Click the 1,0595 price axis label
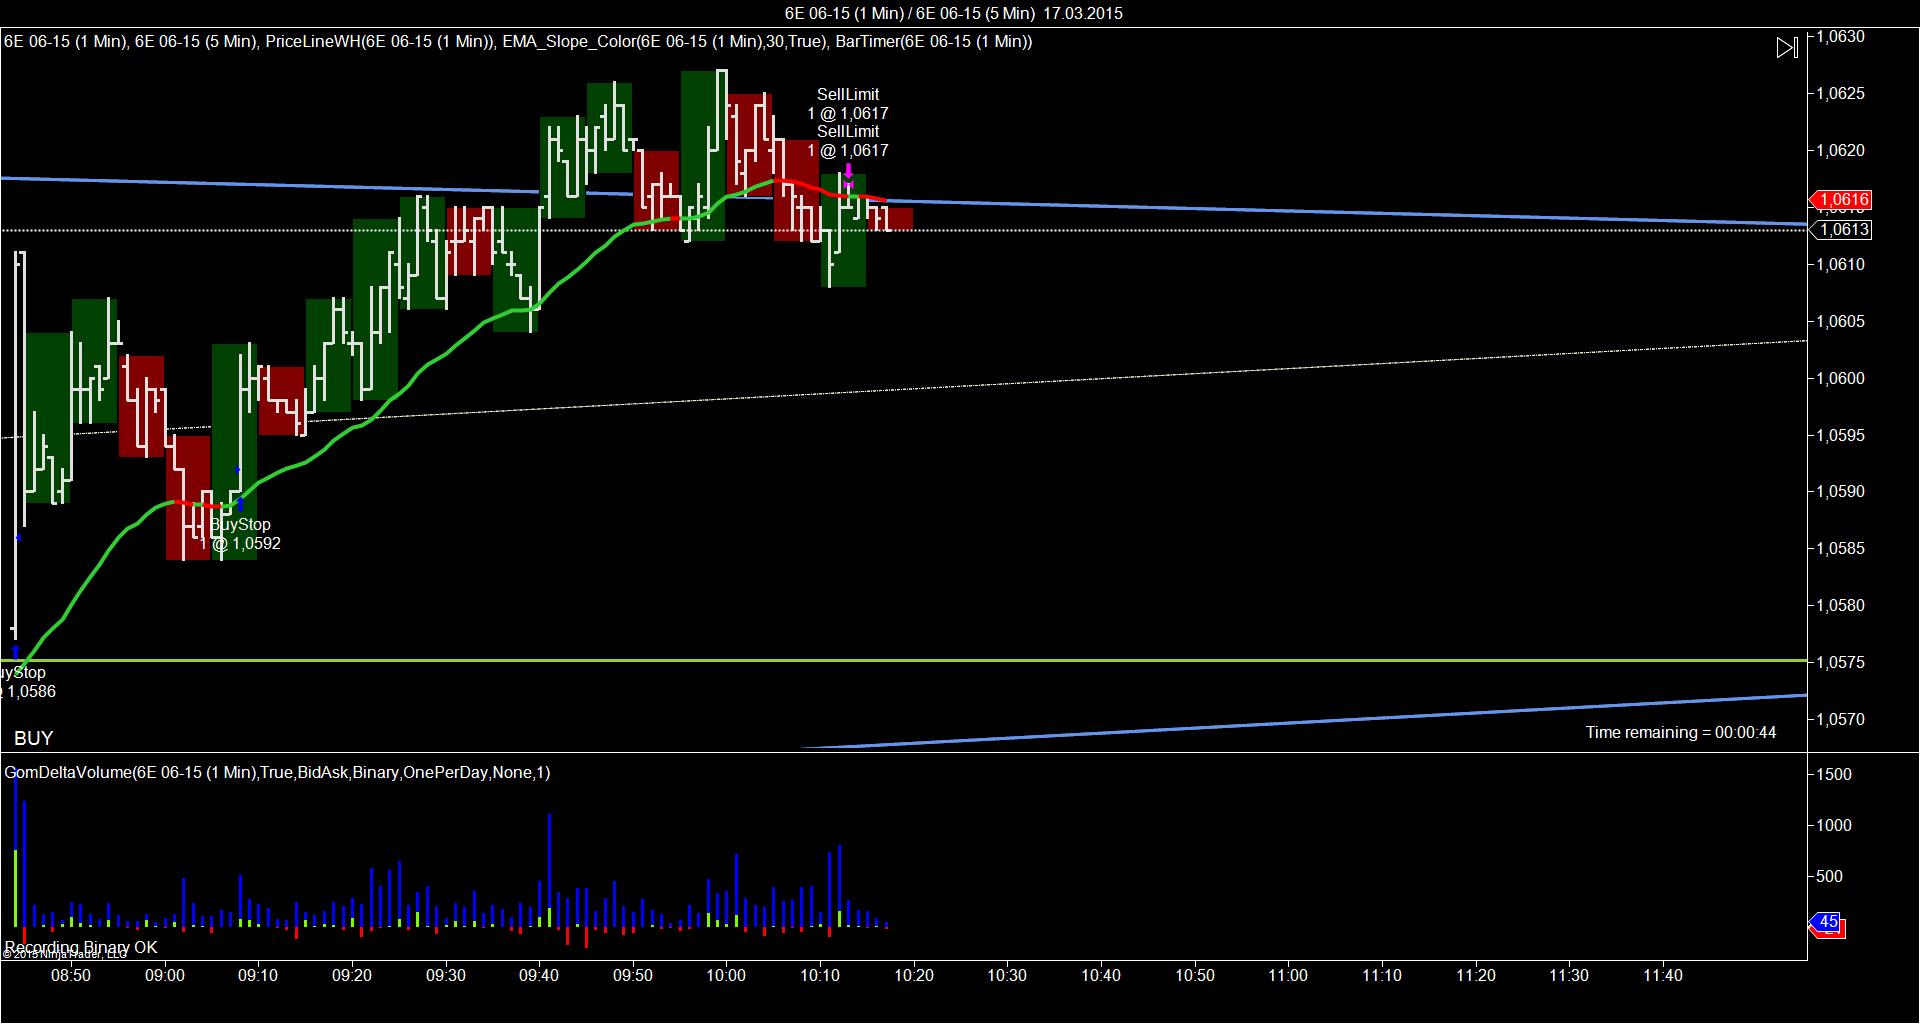Screen dimensions: 1920x1024 click(x=1841, y=436)
